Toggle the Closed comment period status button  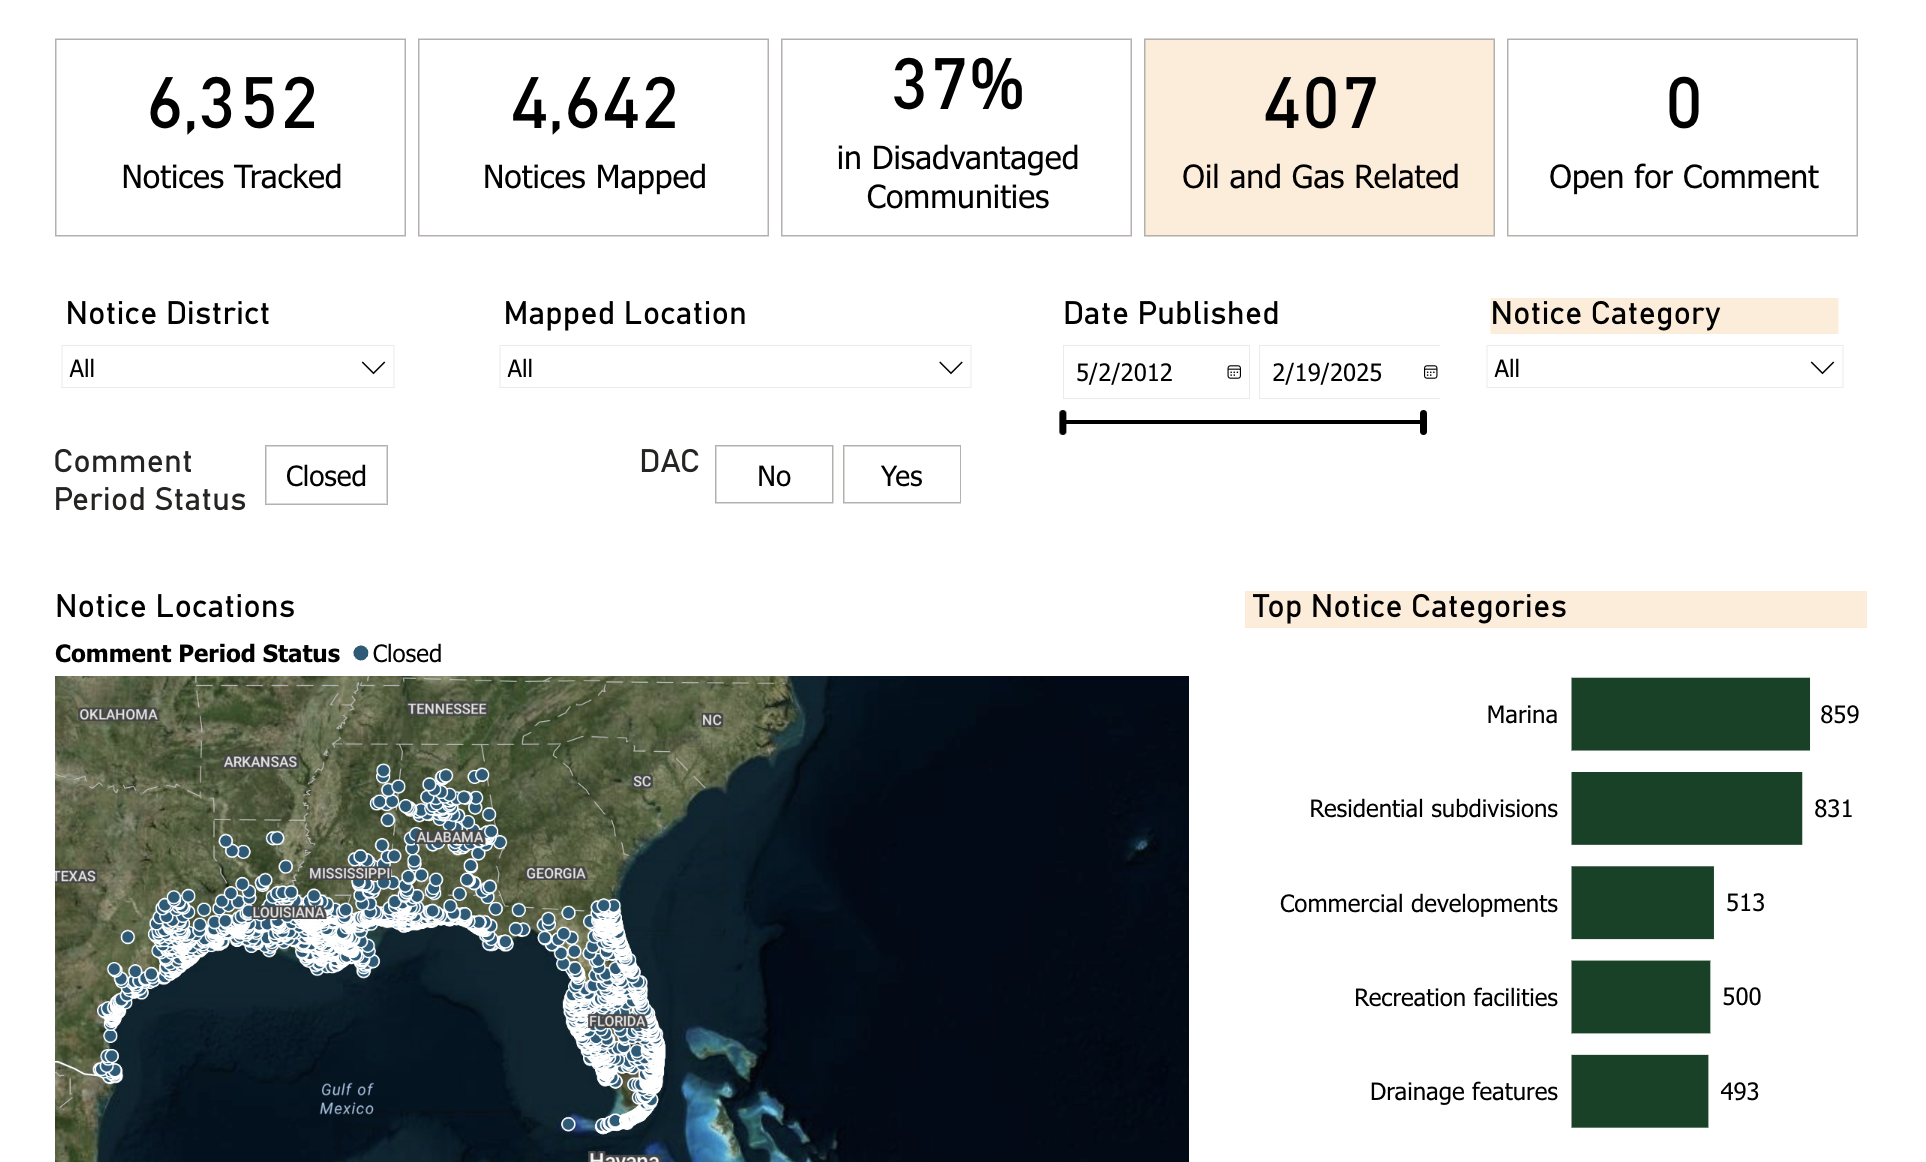click(x=326, y=476)
